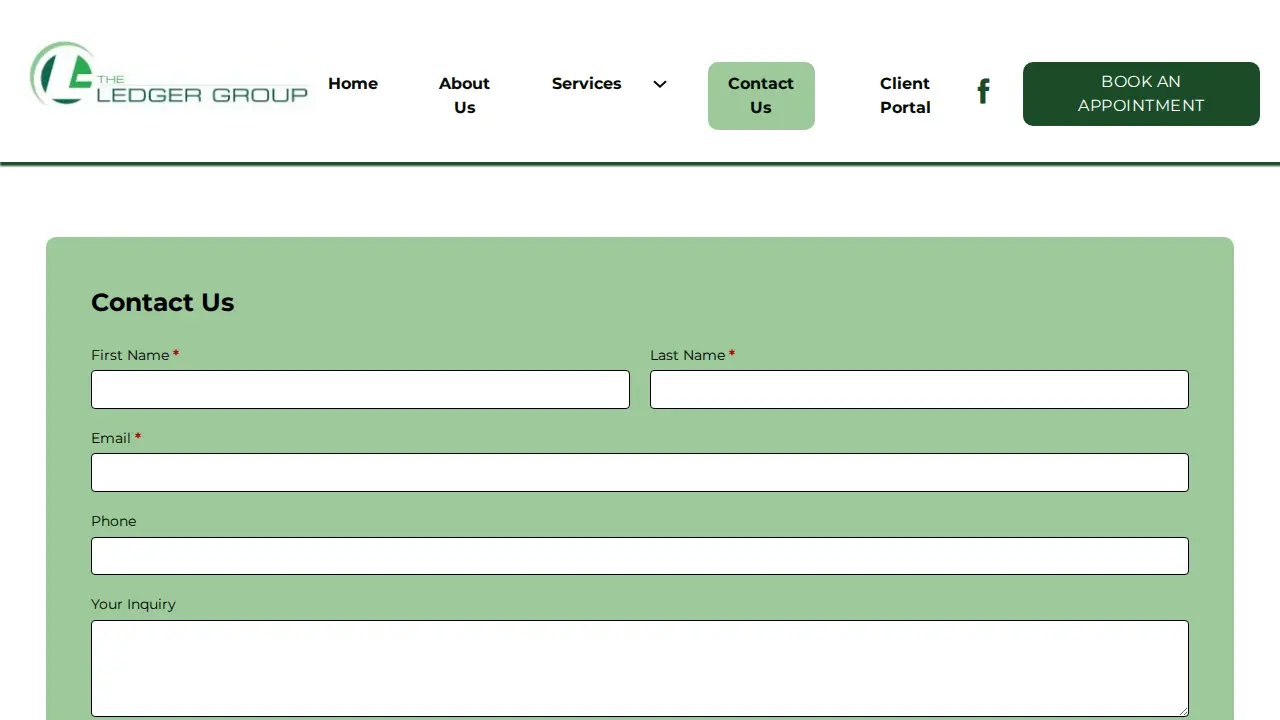Click the Your Inquiry label
Viewport: 1280px width, 720px height.
point(133,604)
